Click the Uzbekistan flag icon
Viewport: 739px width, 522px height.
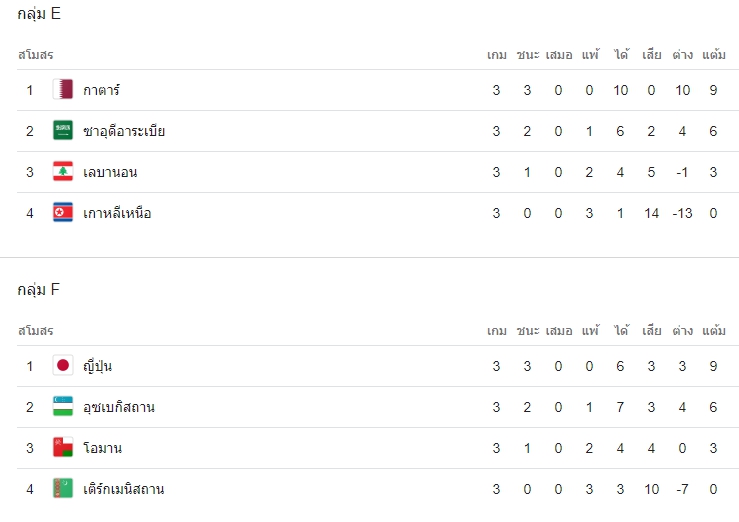click(x=63, y=407)
